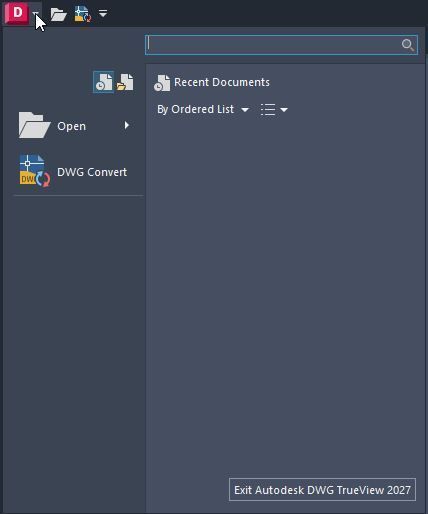Click the large DWG Convert icon
The image size is (428, 514).
(35, 171)
